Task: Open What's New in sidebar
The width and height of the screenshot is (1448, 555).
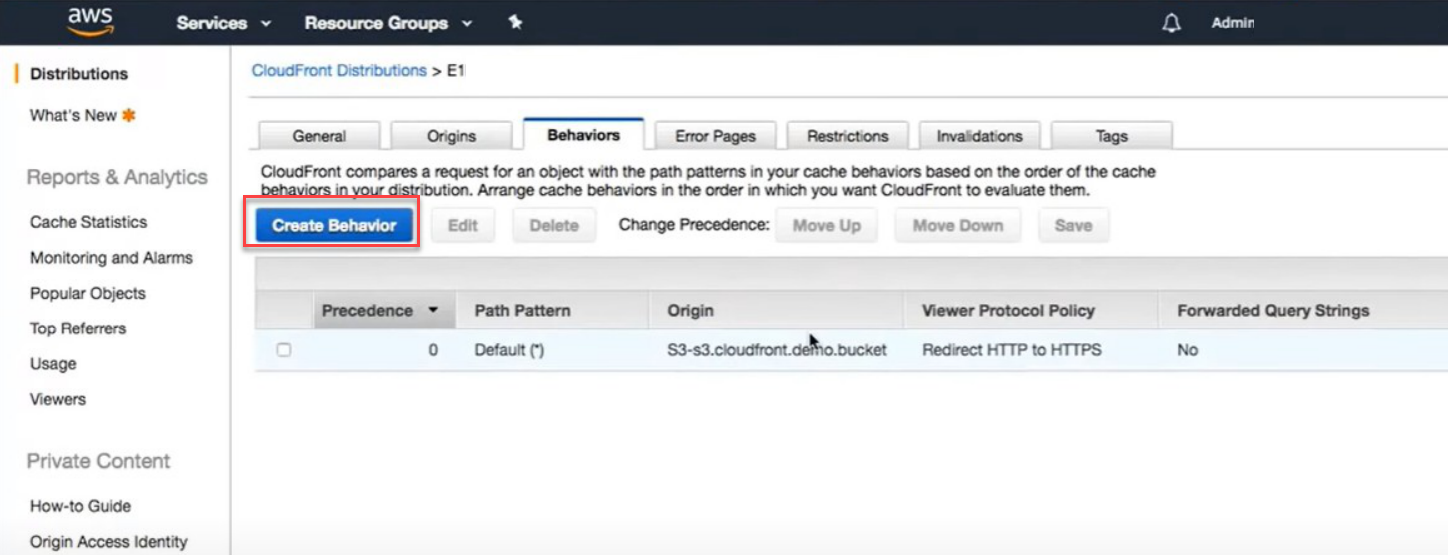Action: (73, 116)
